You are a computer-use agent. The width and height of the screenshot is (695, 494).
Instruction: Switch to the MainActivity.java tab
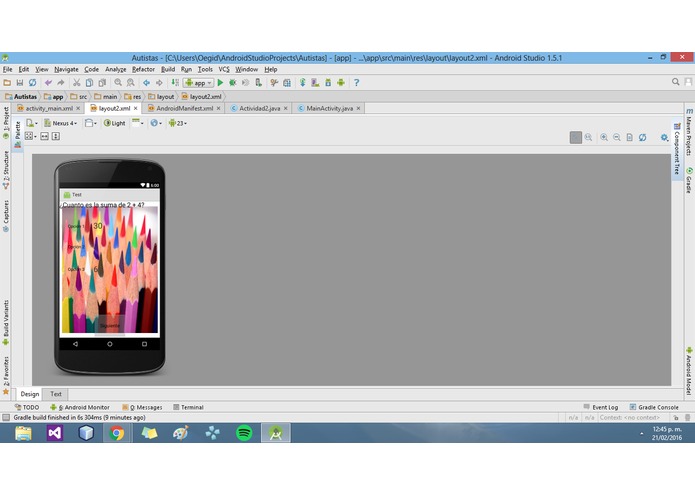point(326,108)
